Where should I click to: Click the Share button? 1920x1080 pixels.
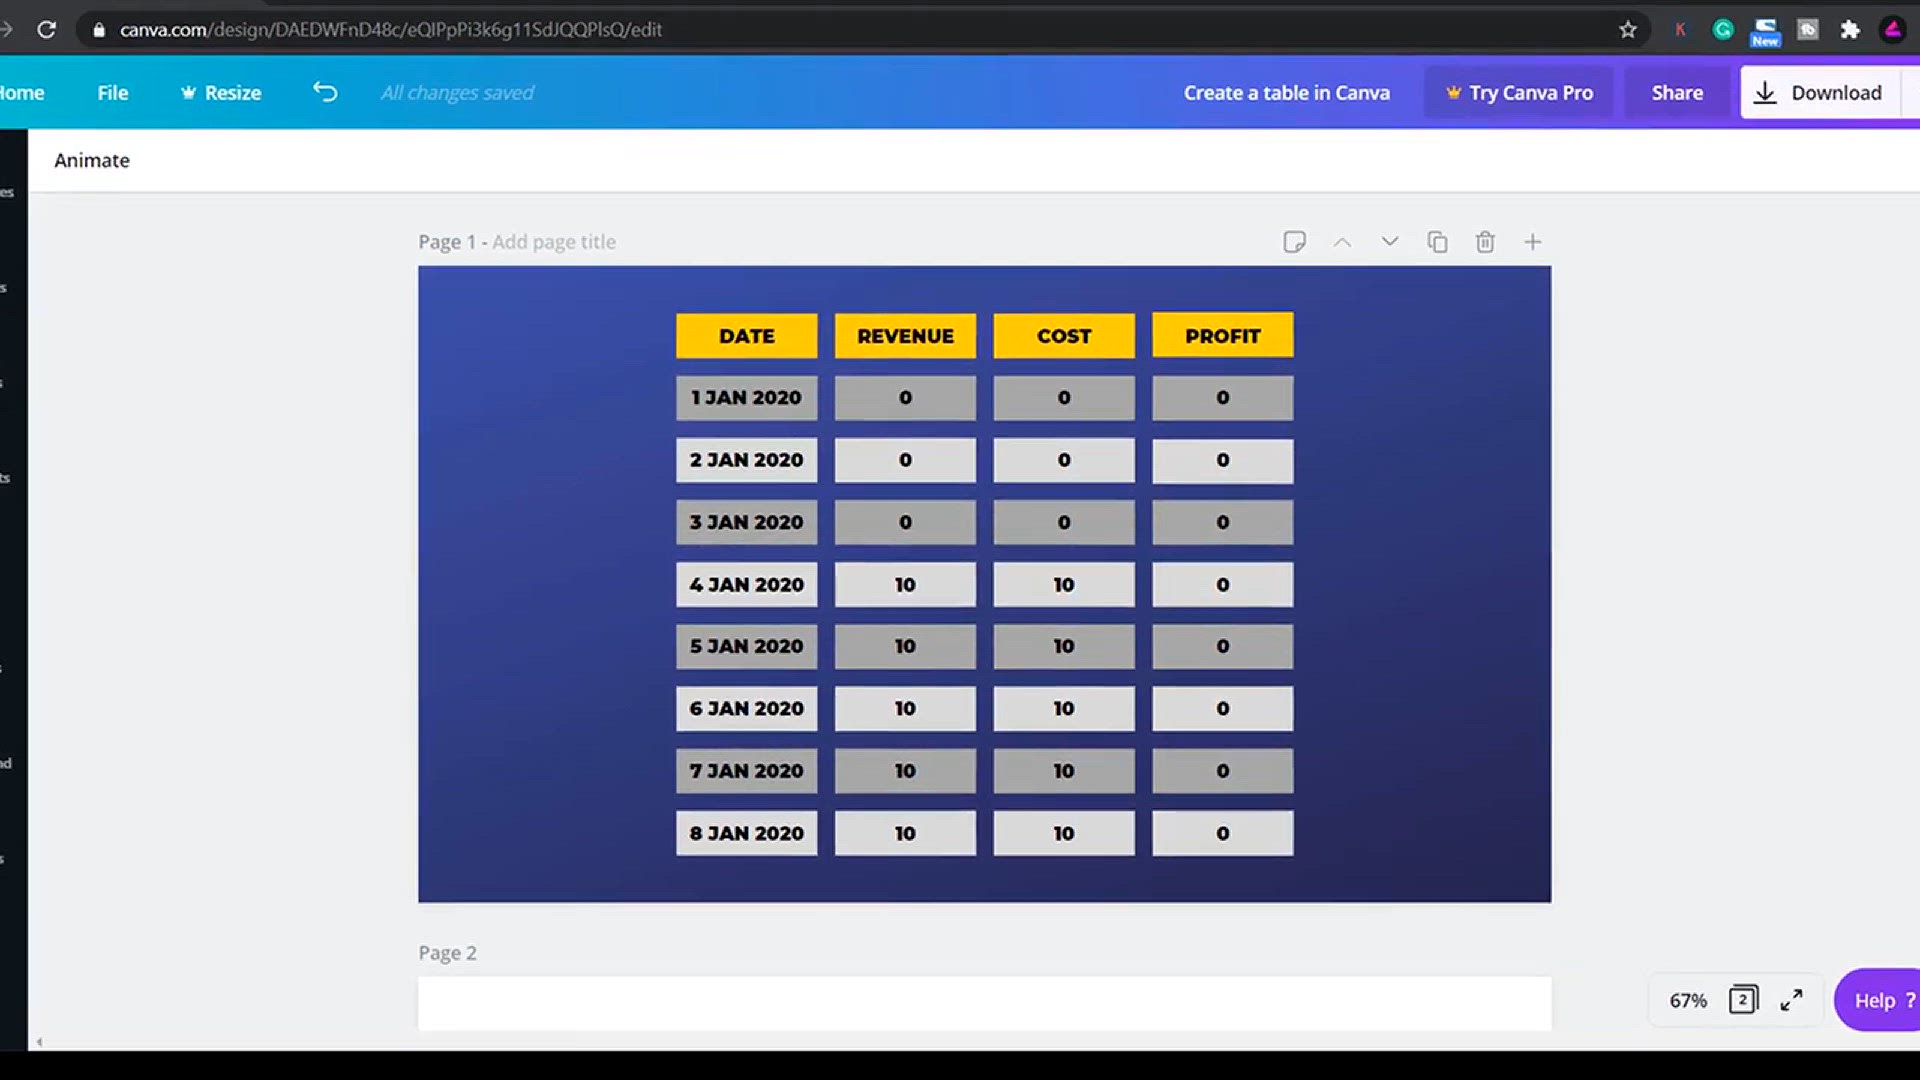[x=1677, y=92]
